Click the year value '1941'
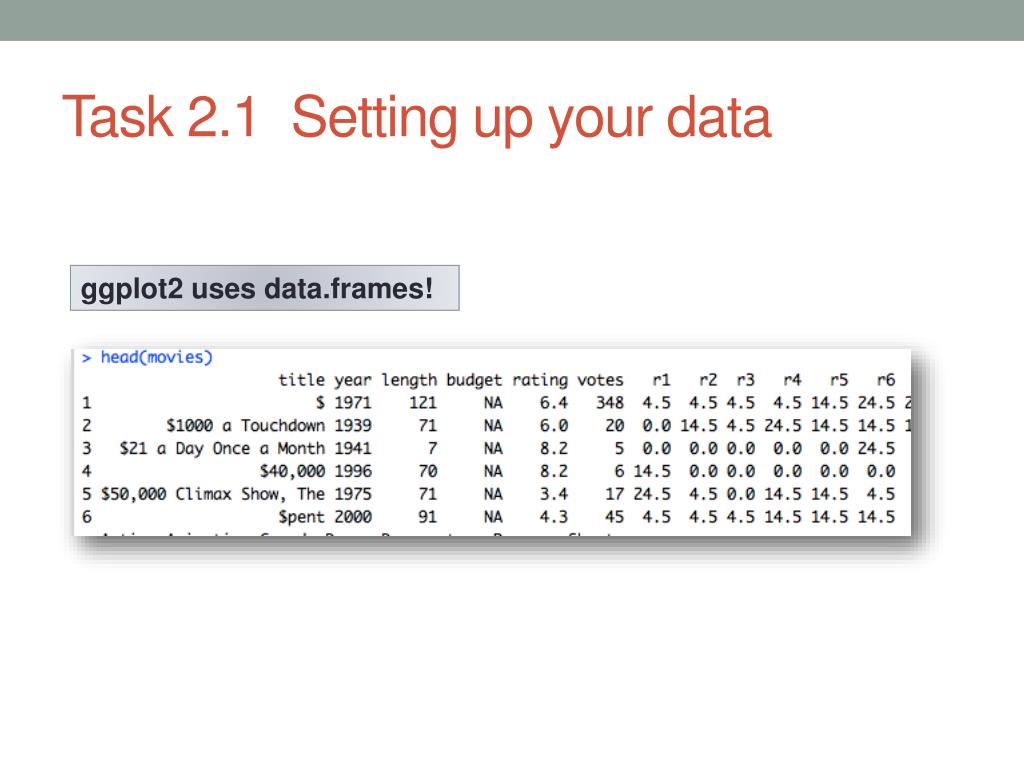This screenshot has width=1024, height=768. 353,449
